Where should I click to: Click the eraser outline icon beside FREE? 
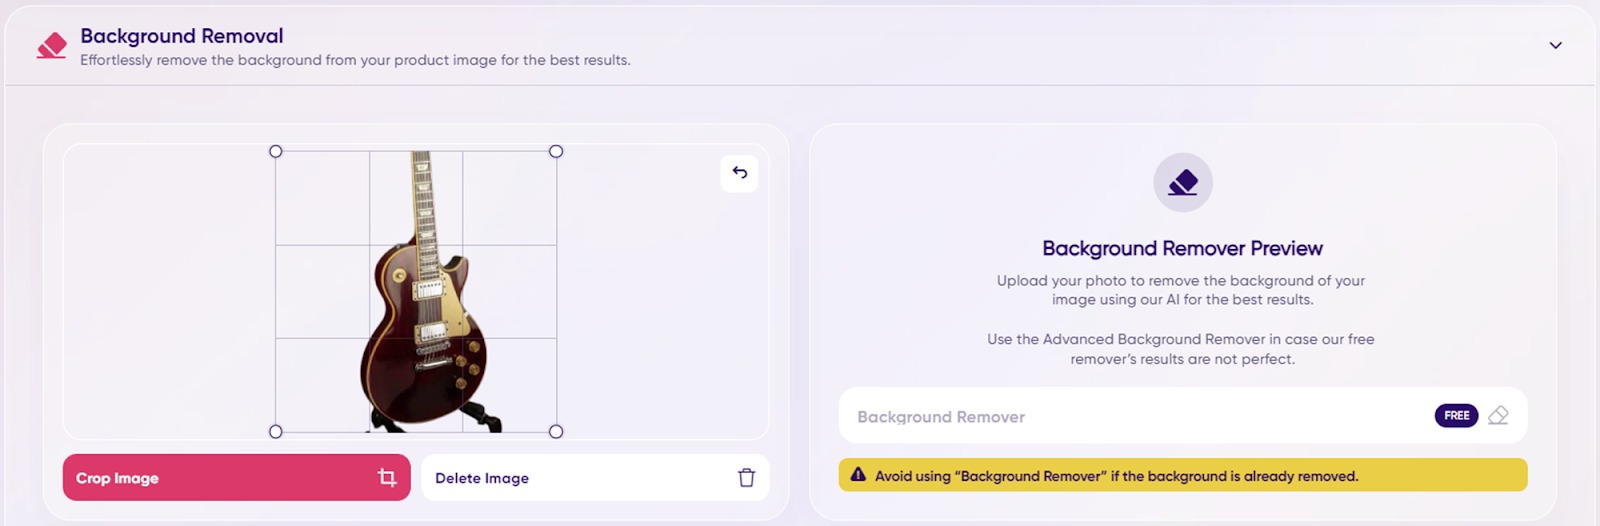pyautogui.click(x=1498, y=415)
